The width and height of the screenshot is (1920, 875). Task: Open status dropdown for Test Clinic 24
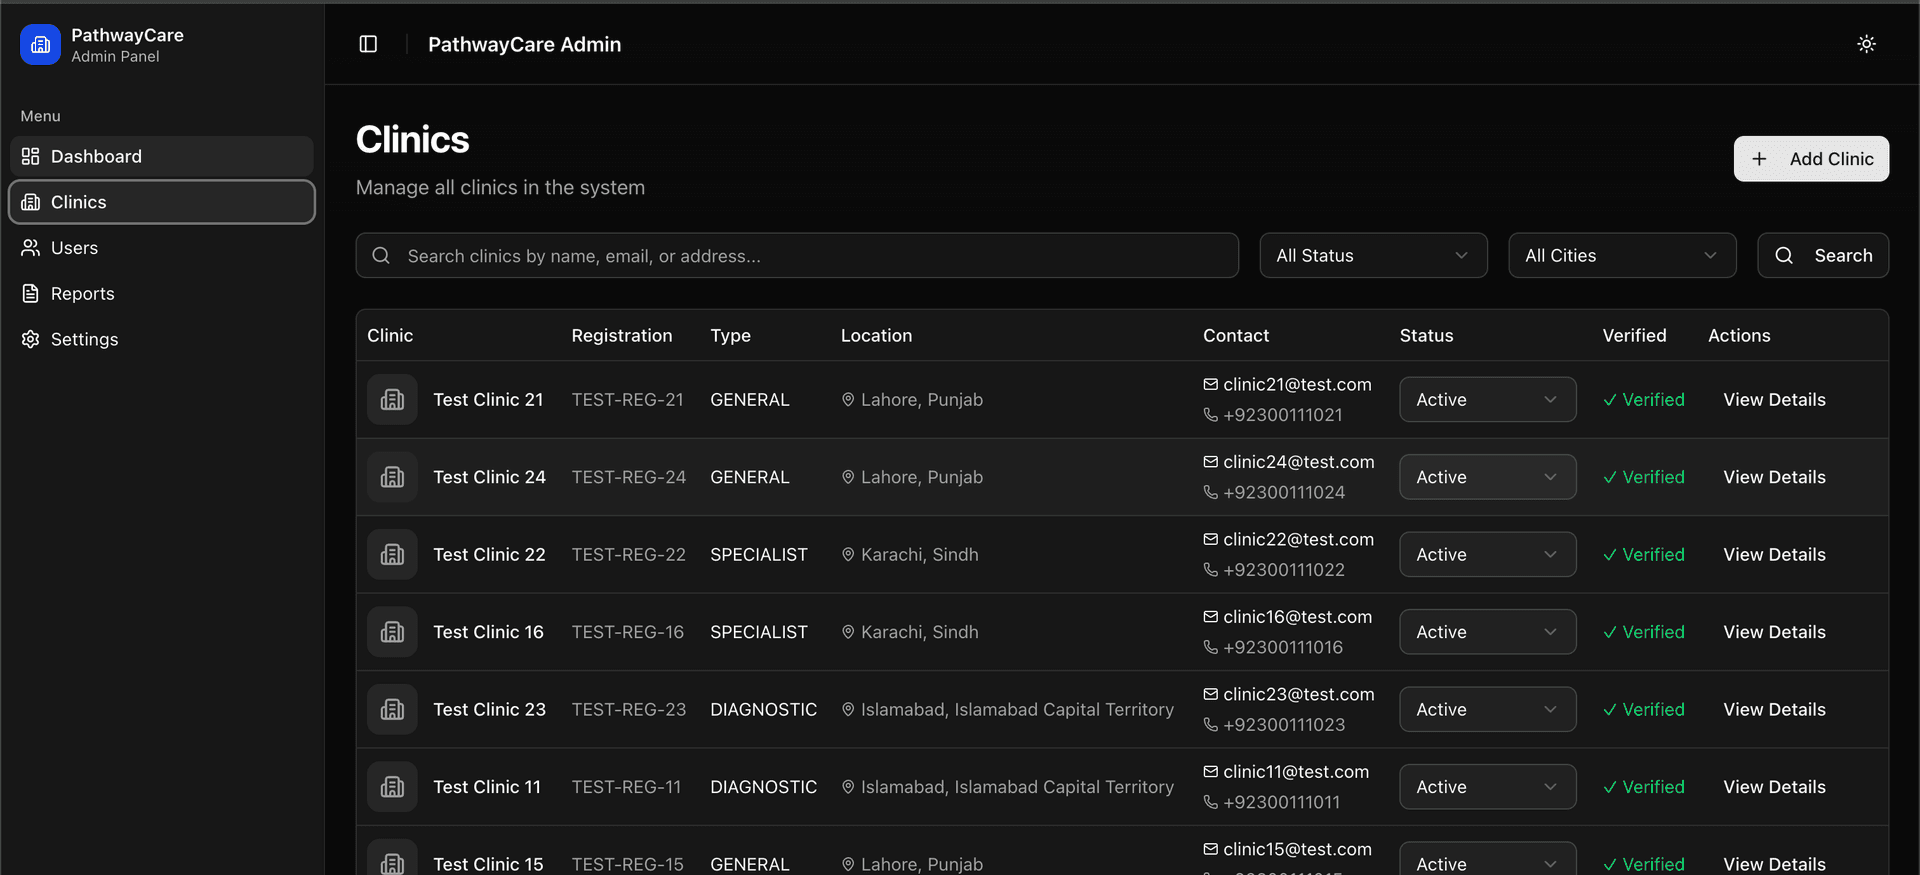[1488, 477]
